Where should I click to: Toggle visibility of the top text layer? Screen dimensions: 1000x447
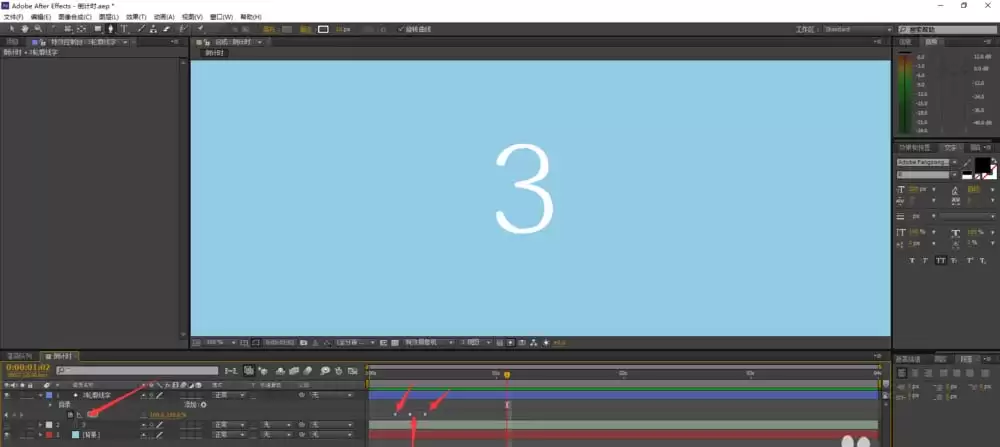[7, 395]
